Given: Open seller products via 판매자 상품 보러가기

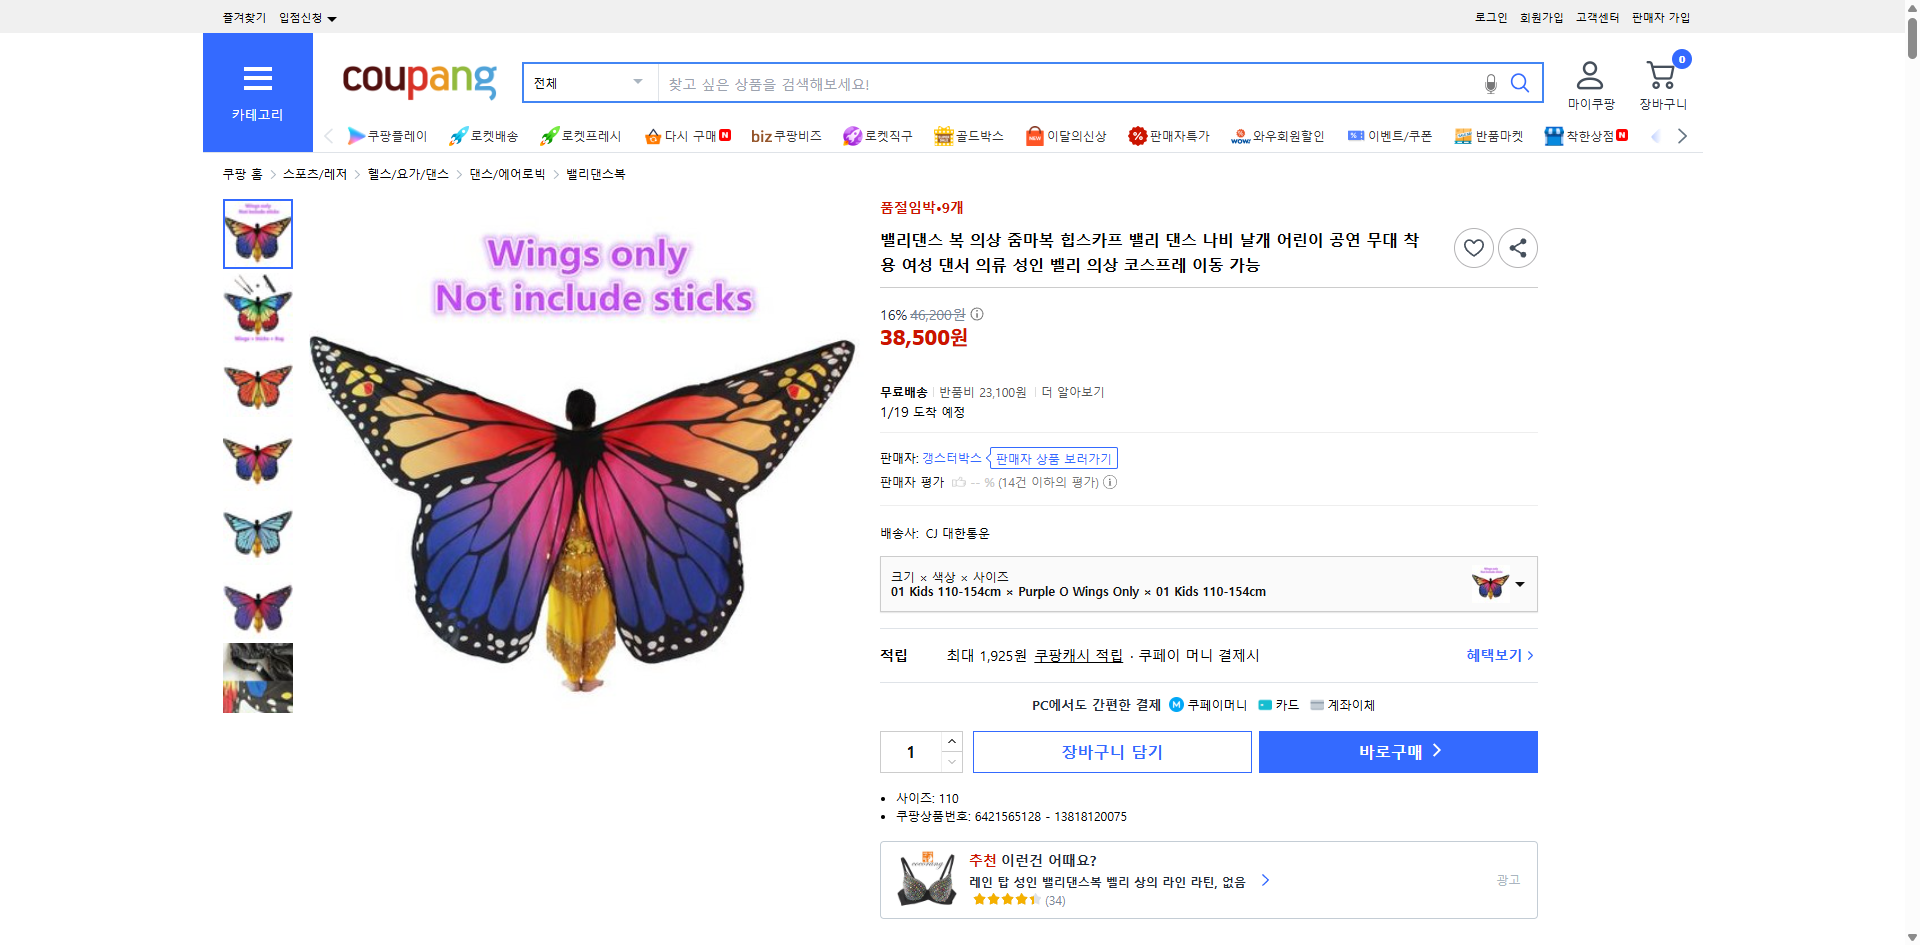Looking at the screenshot, I should coord(1051,458).
